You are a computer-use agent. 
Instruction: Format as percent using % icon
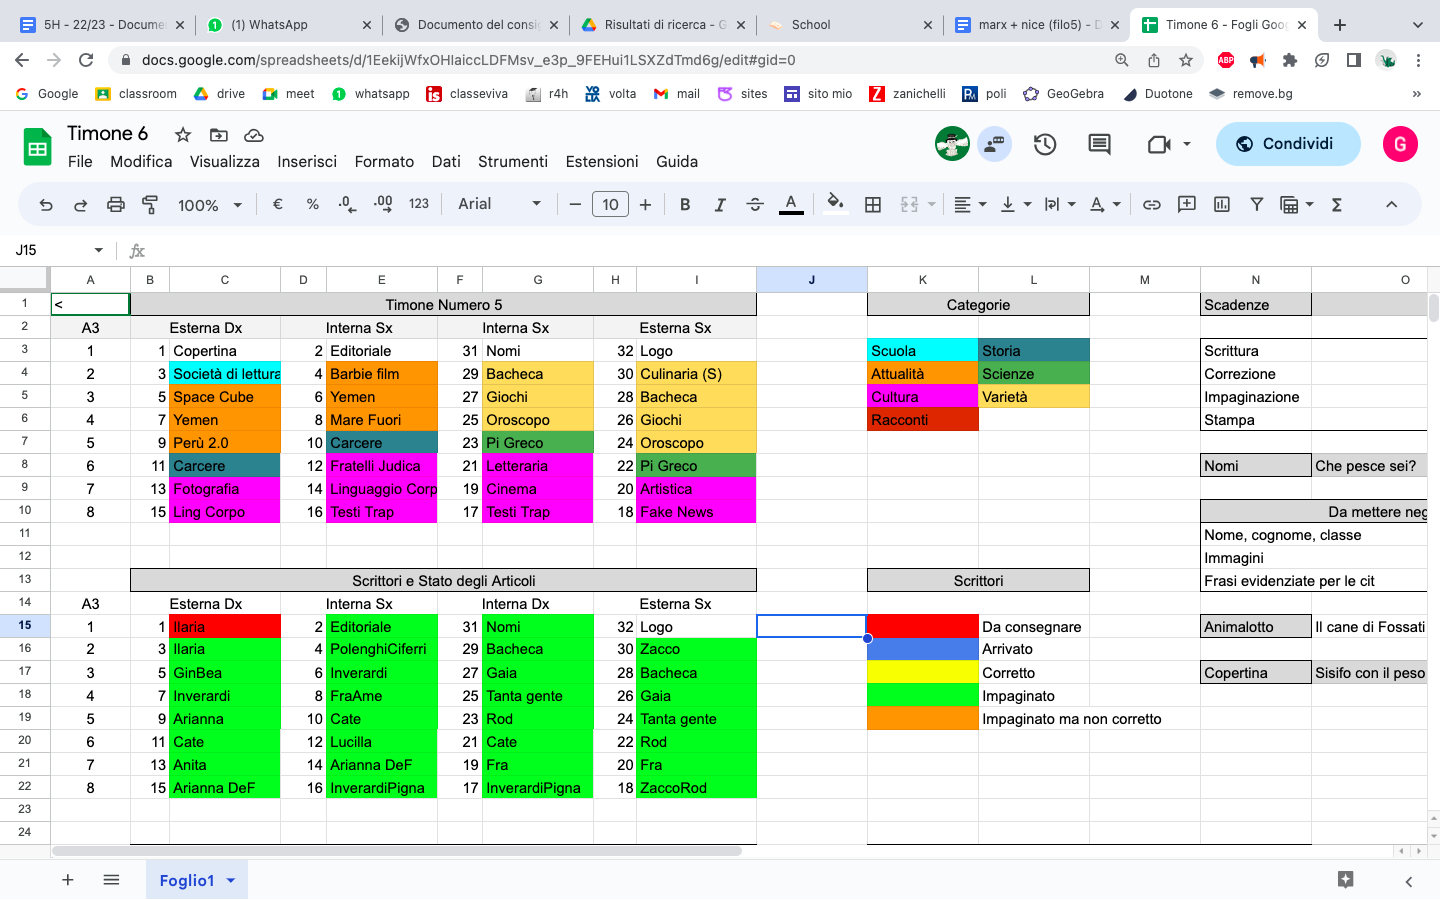[x=313, y=204]
